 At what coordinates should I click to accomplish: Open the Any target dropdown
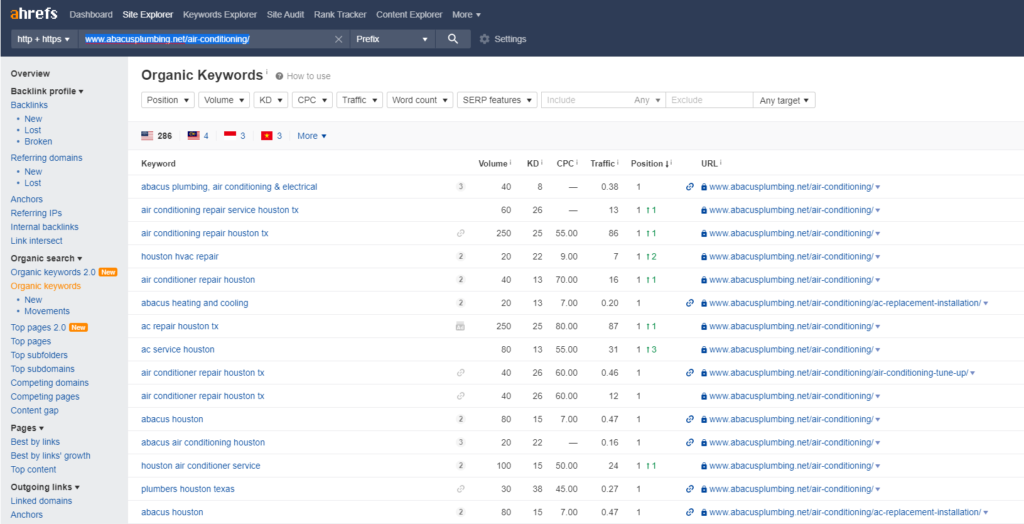coord(784,100)
